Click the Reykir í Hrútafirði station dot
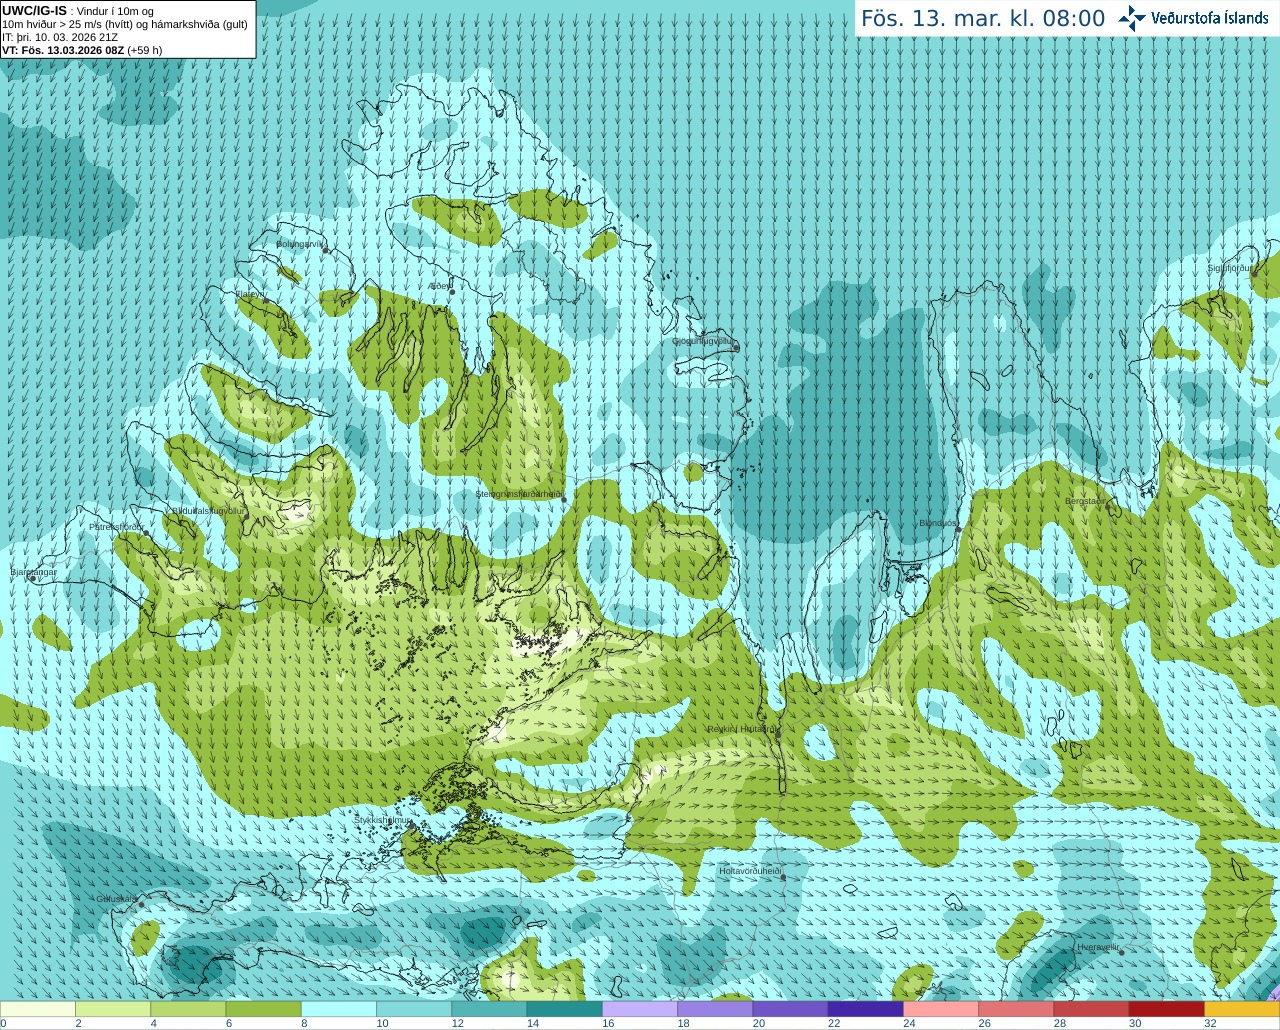The width and height of the screenshot is (1280, 1030). click(x=778, y=735)
